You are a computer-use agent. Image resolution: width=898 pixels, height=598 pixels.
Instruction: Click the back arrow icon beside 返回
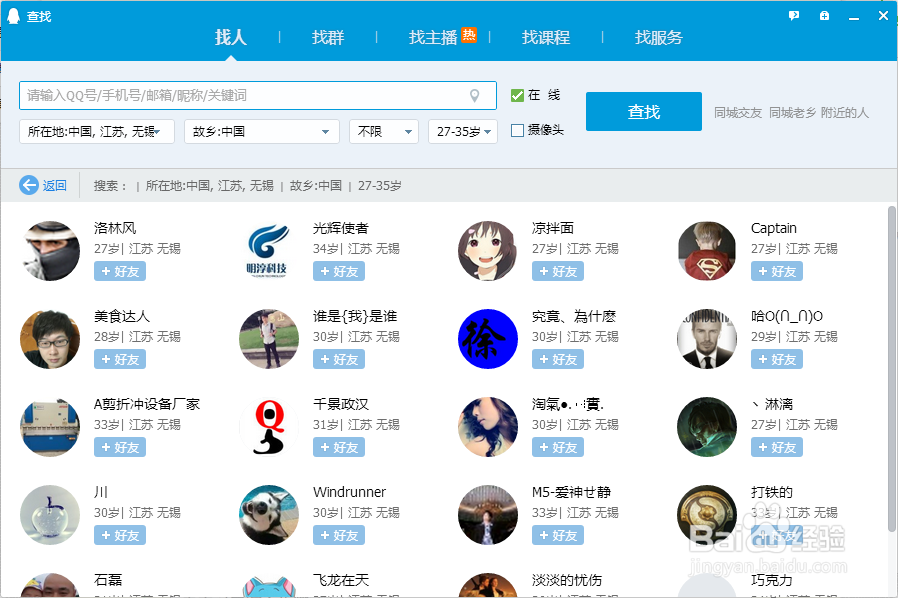pyautogui.click(x=29, y=185)
